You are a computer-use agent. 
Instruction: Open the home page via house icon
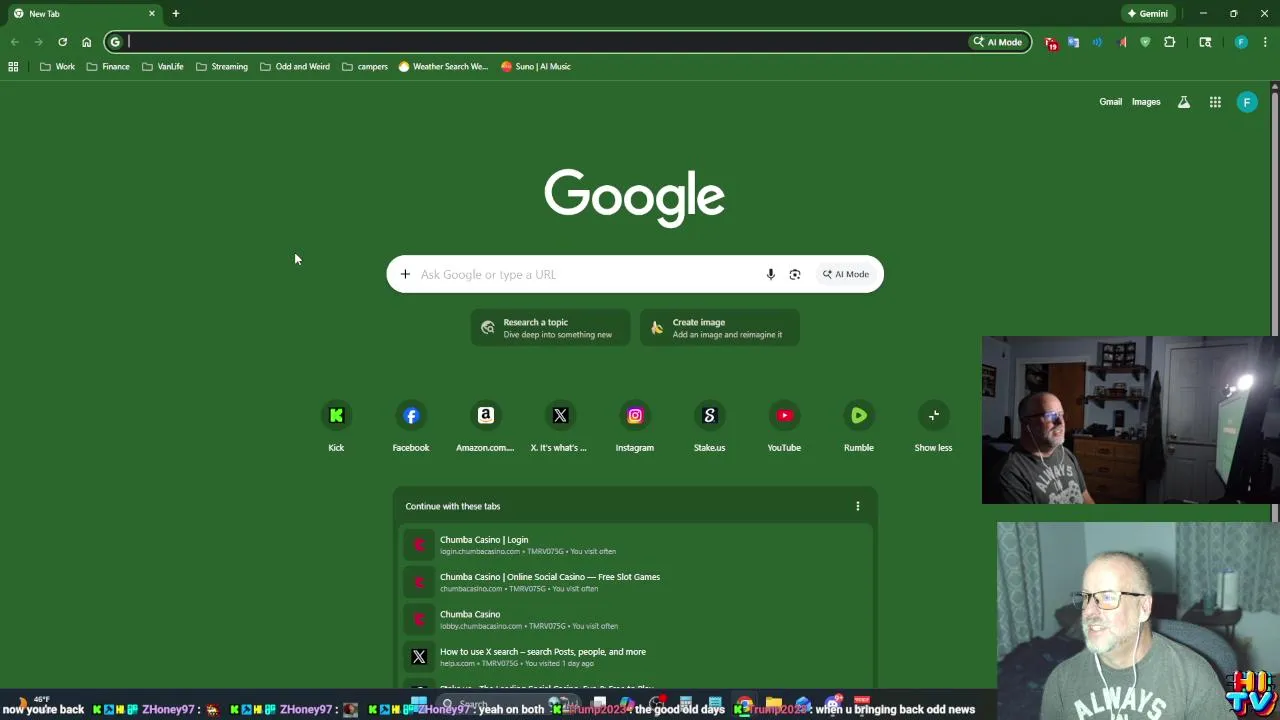tap(86, 42)
